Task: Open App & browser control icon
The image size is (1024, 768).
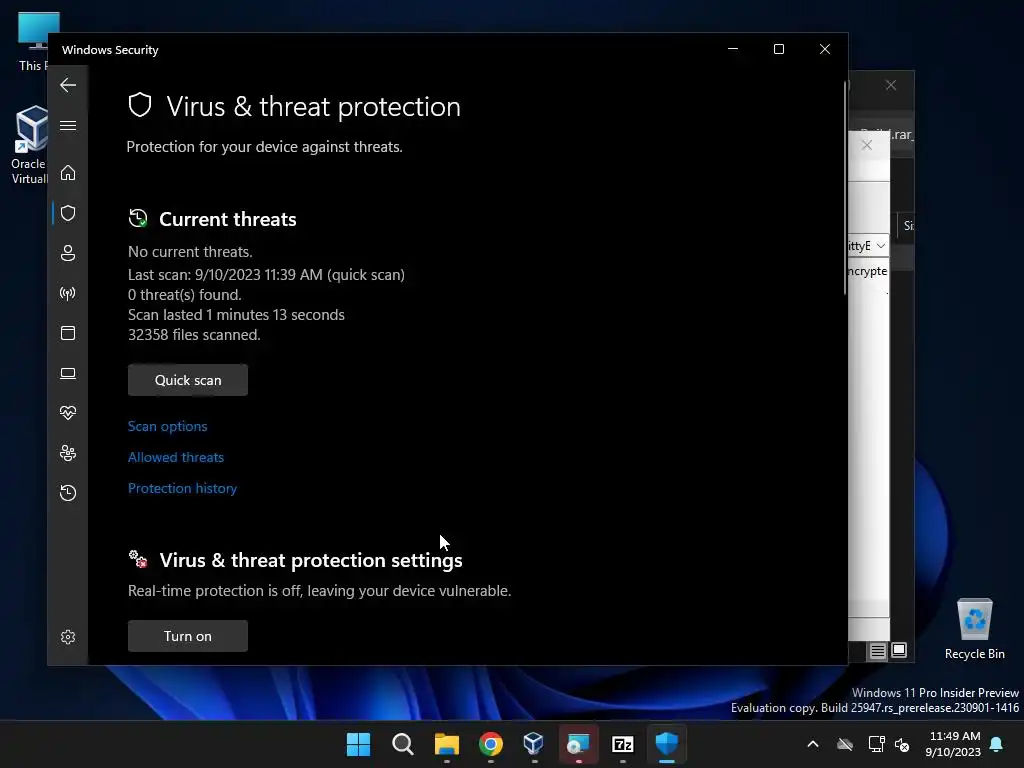Action: tap(68, 333)
